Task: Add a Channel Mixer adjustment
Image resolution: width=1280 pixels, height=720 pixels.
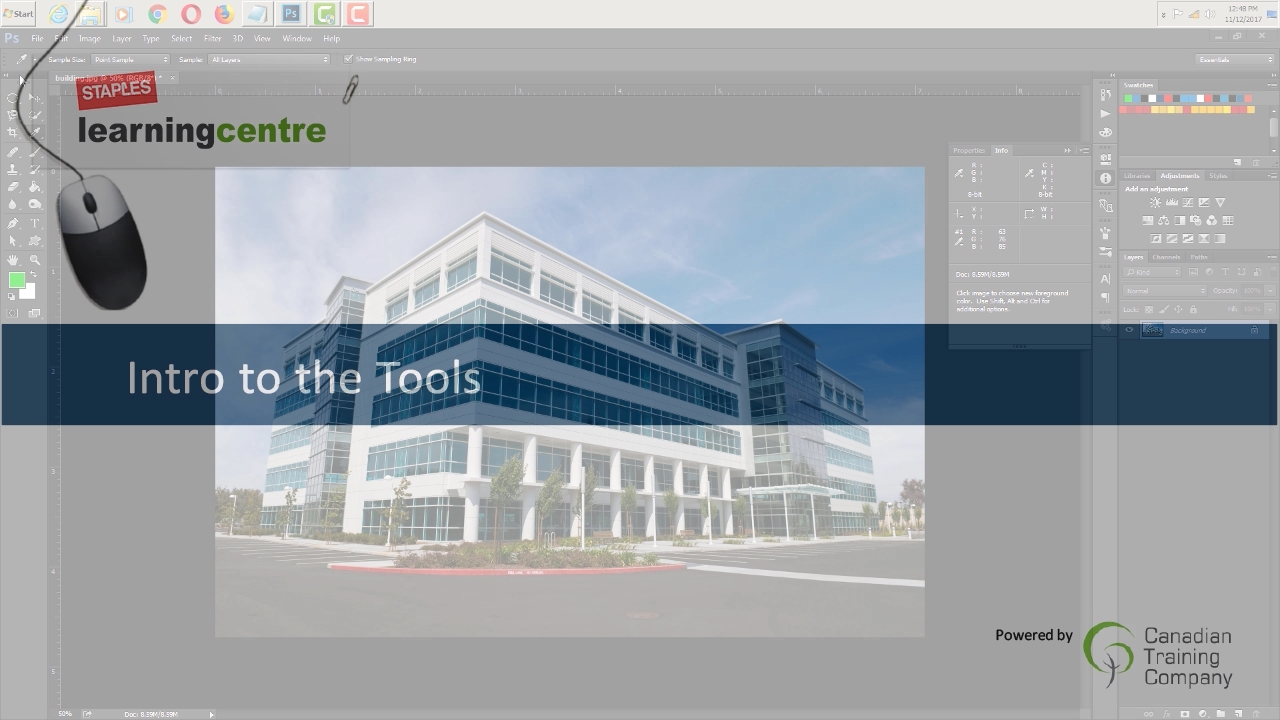Action: [1212, 220]
